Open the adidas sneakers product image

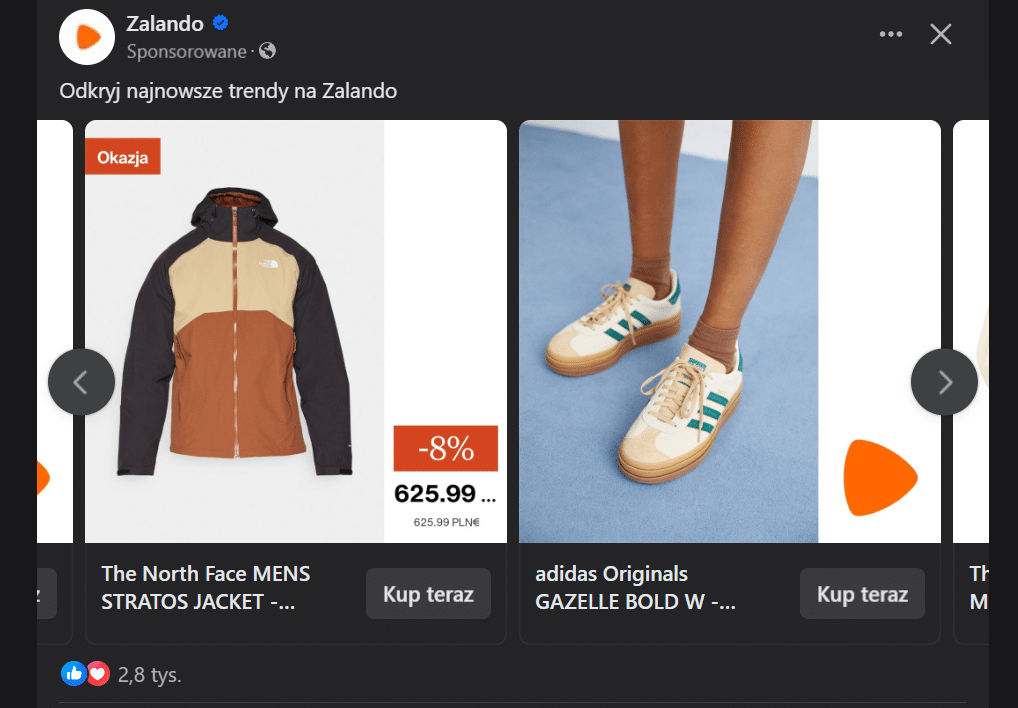pos(668,331)
